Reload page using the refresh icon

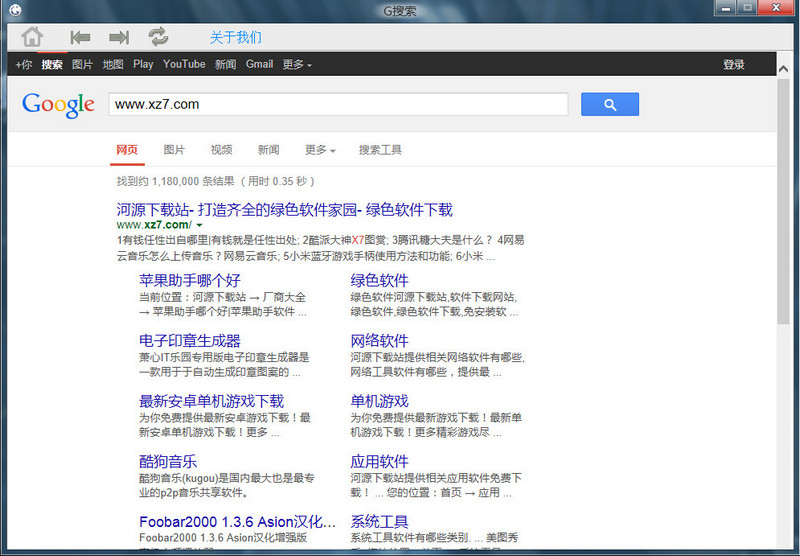point(158,37)
